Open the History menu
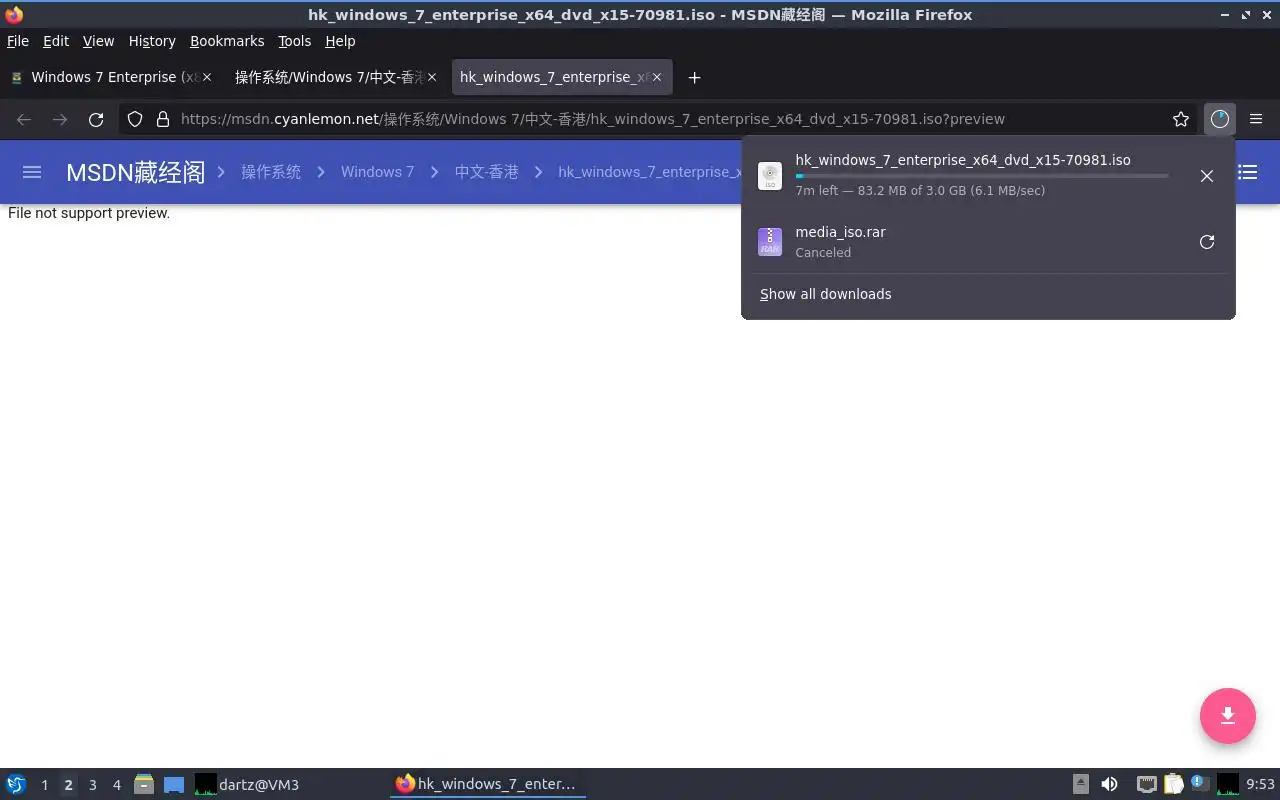 point(152,41)
